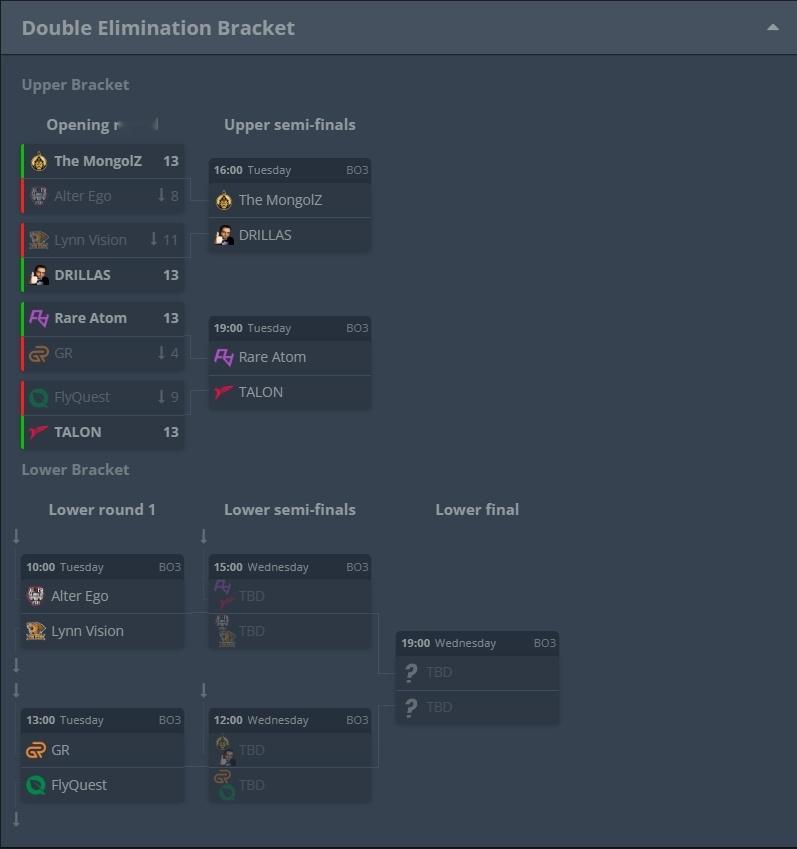
Task: Click the down arrow beside FlyQuest score 9
Action: 161,396
